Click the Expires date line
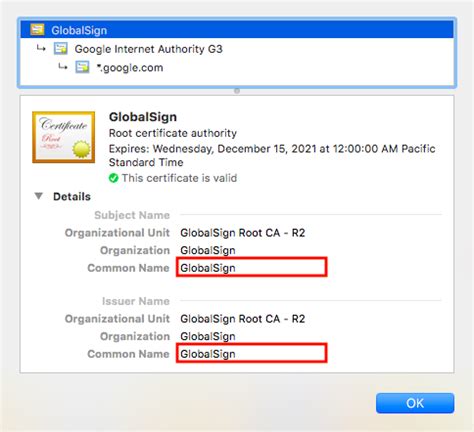474x432 pixels. tap(272, 155)
